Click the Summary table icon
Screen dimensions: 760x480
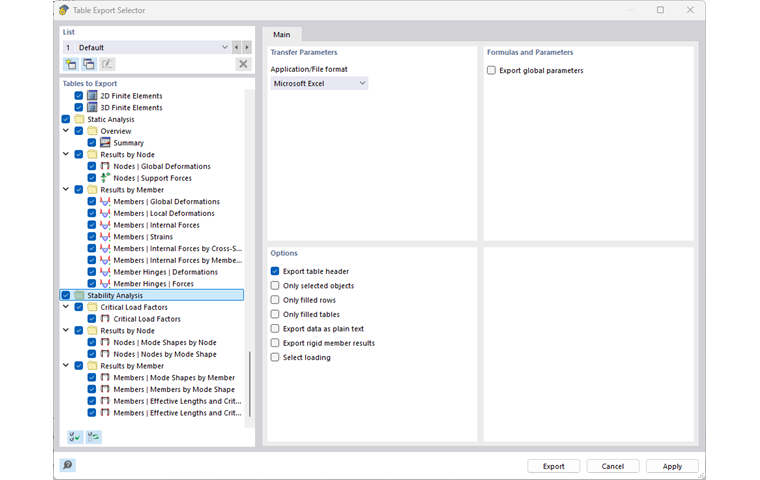click(x=105, y=143)
